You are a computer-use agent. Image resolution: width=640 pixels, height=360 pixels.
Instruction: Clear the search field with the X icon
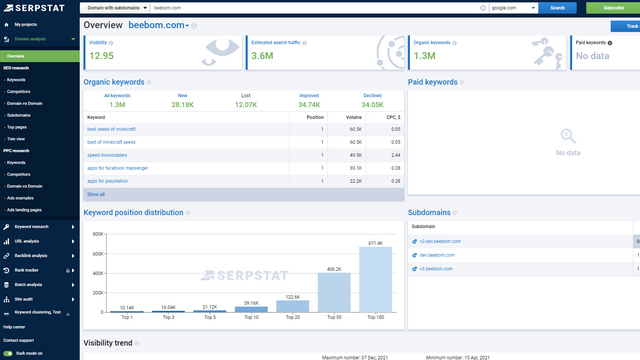[483, 8]
